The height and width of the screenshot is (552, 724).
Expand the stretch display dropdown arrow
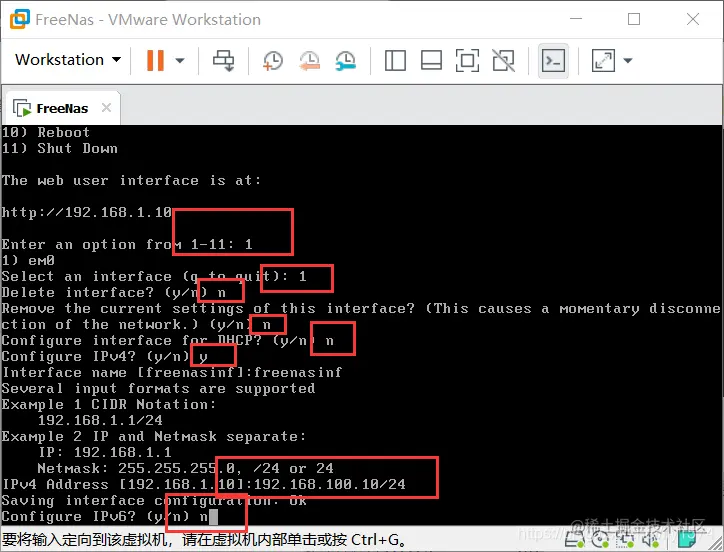click(x=627, y=61)
